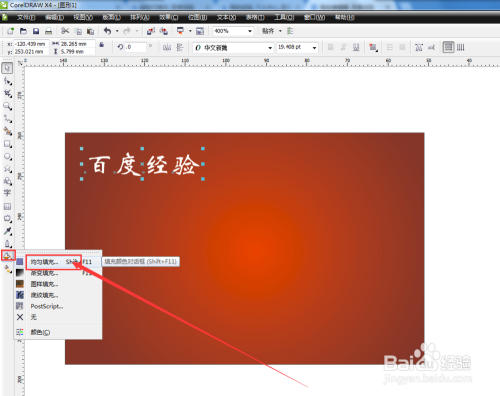Click the Export icon
Viewport: 500px width, 396px height.
tap(163, 31)
